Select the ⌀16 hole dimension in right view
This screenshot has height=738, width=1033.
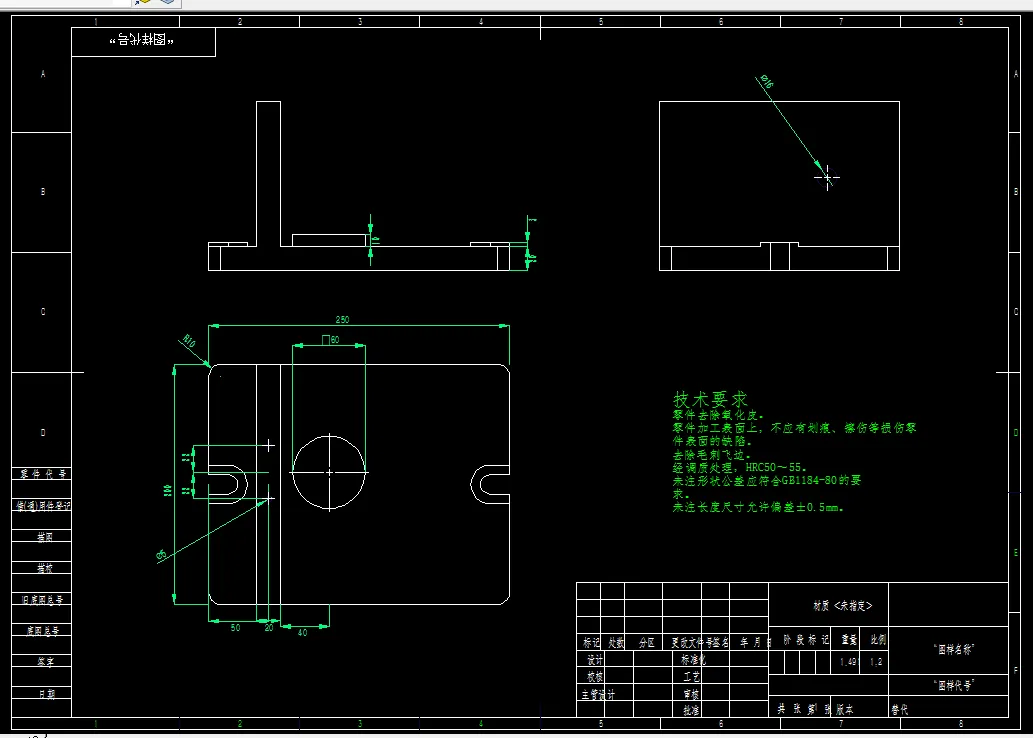click(767, 81)
